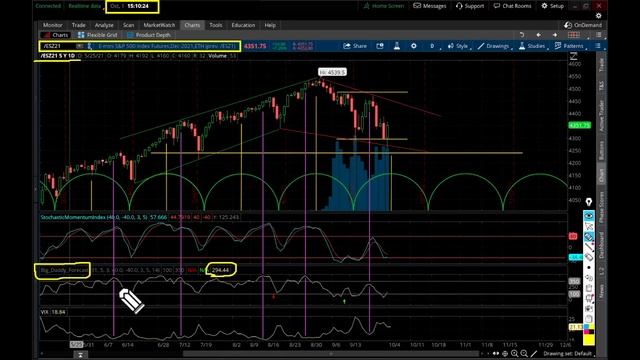Open the symbol selector dropdown arrow
The height and width of the screenshot is (360, 640).
pos(80,46)
